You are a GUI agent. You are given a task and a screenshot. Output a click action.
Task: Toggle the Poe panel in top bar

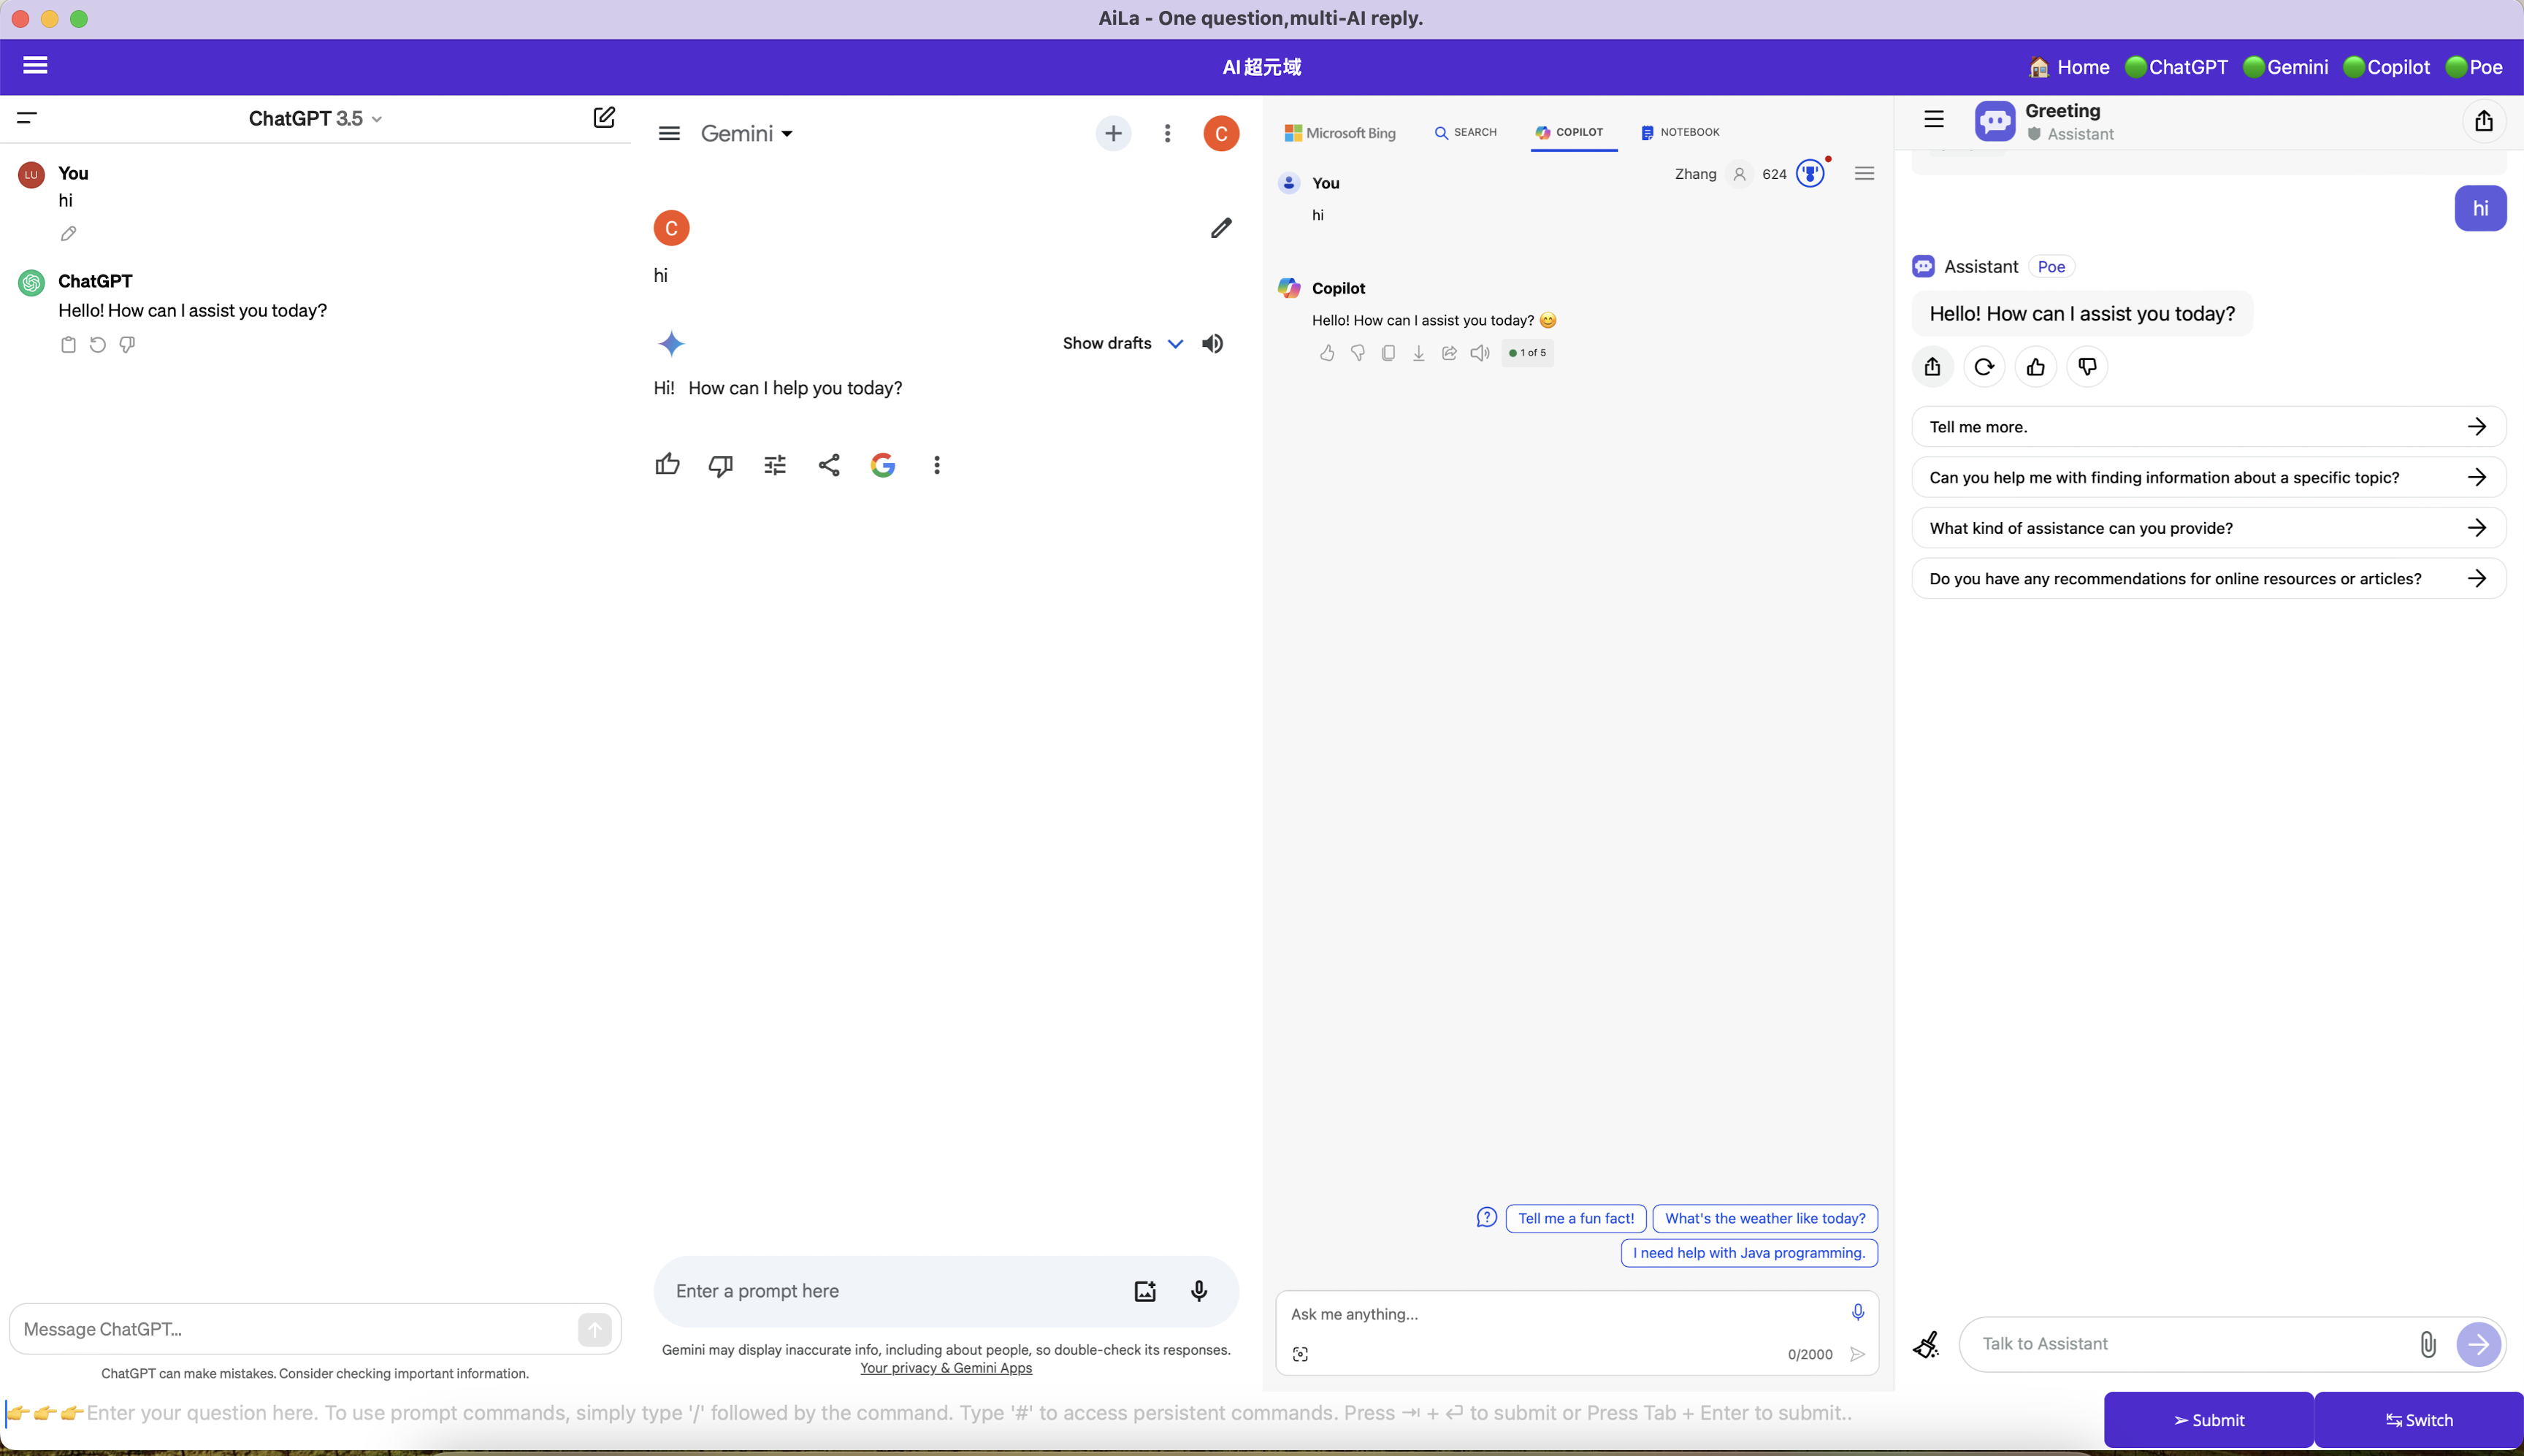2474,67
